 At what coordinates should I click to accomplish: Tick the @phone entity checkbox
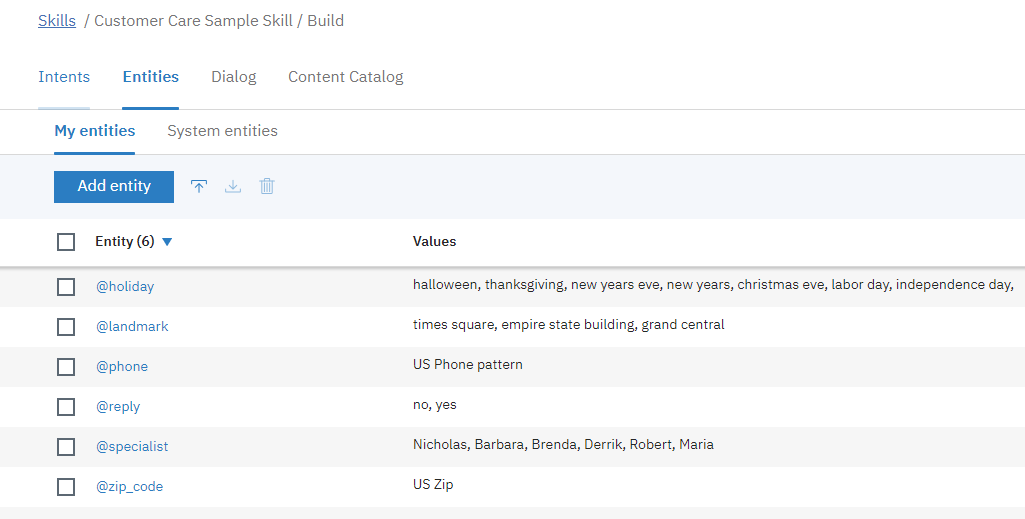click(66, 367)
